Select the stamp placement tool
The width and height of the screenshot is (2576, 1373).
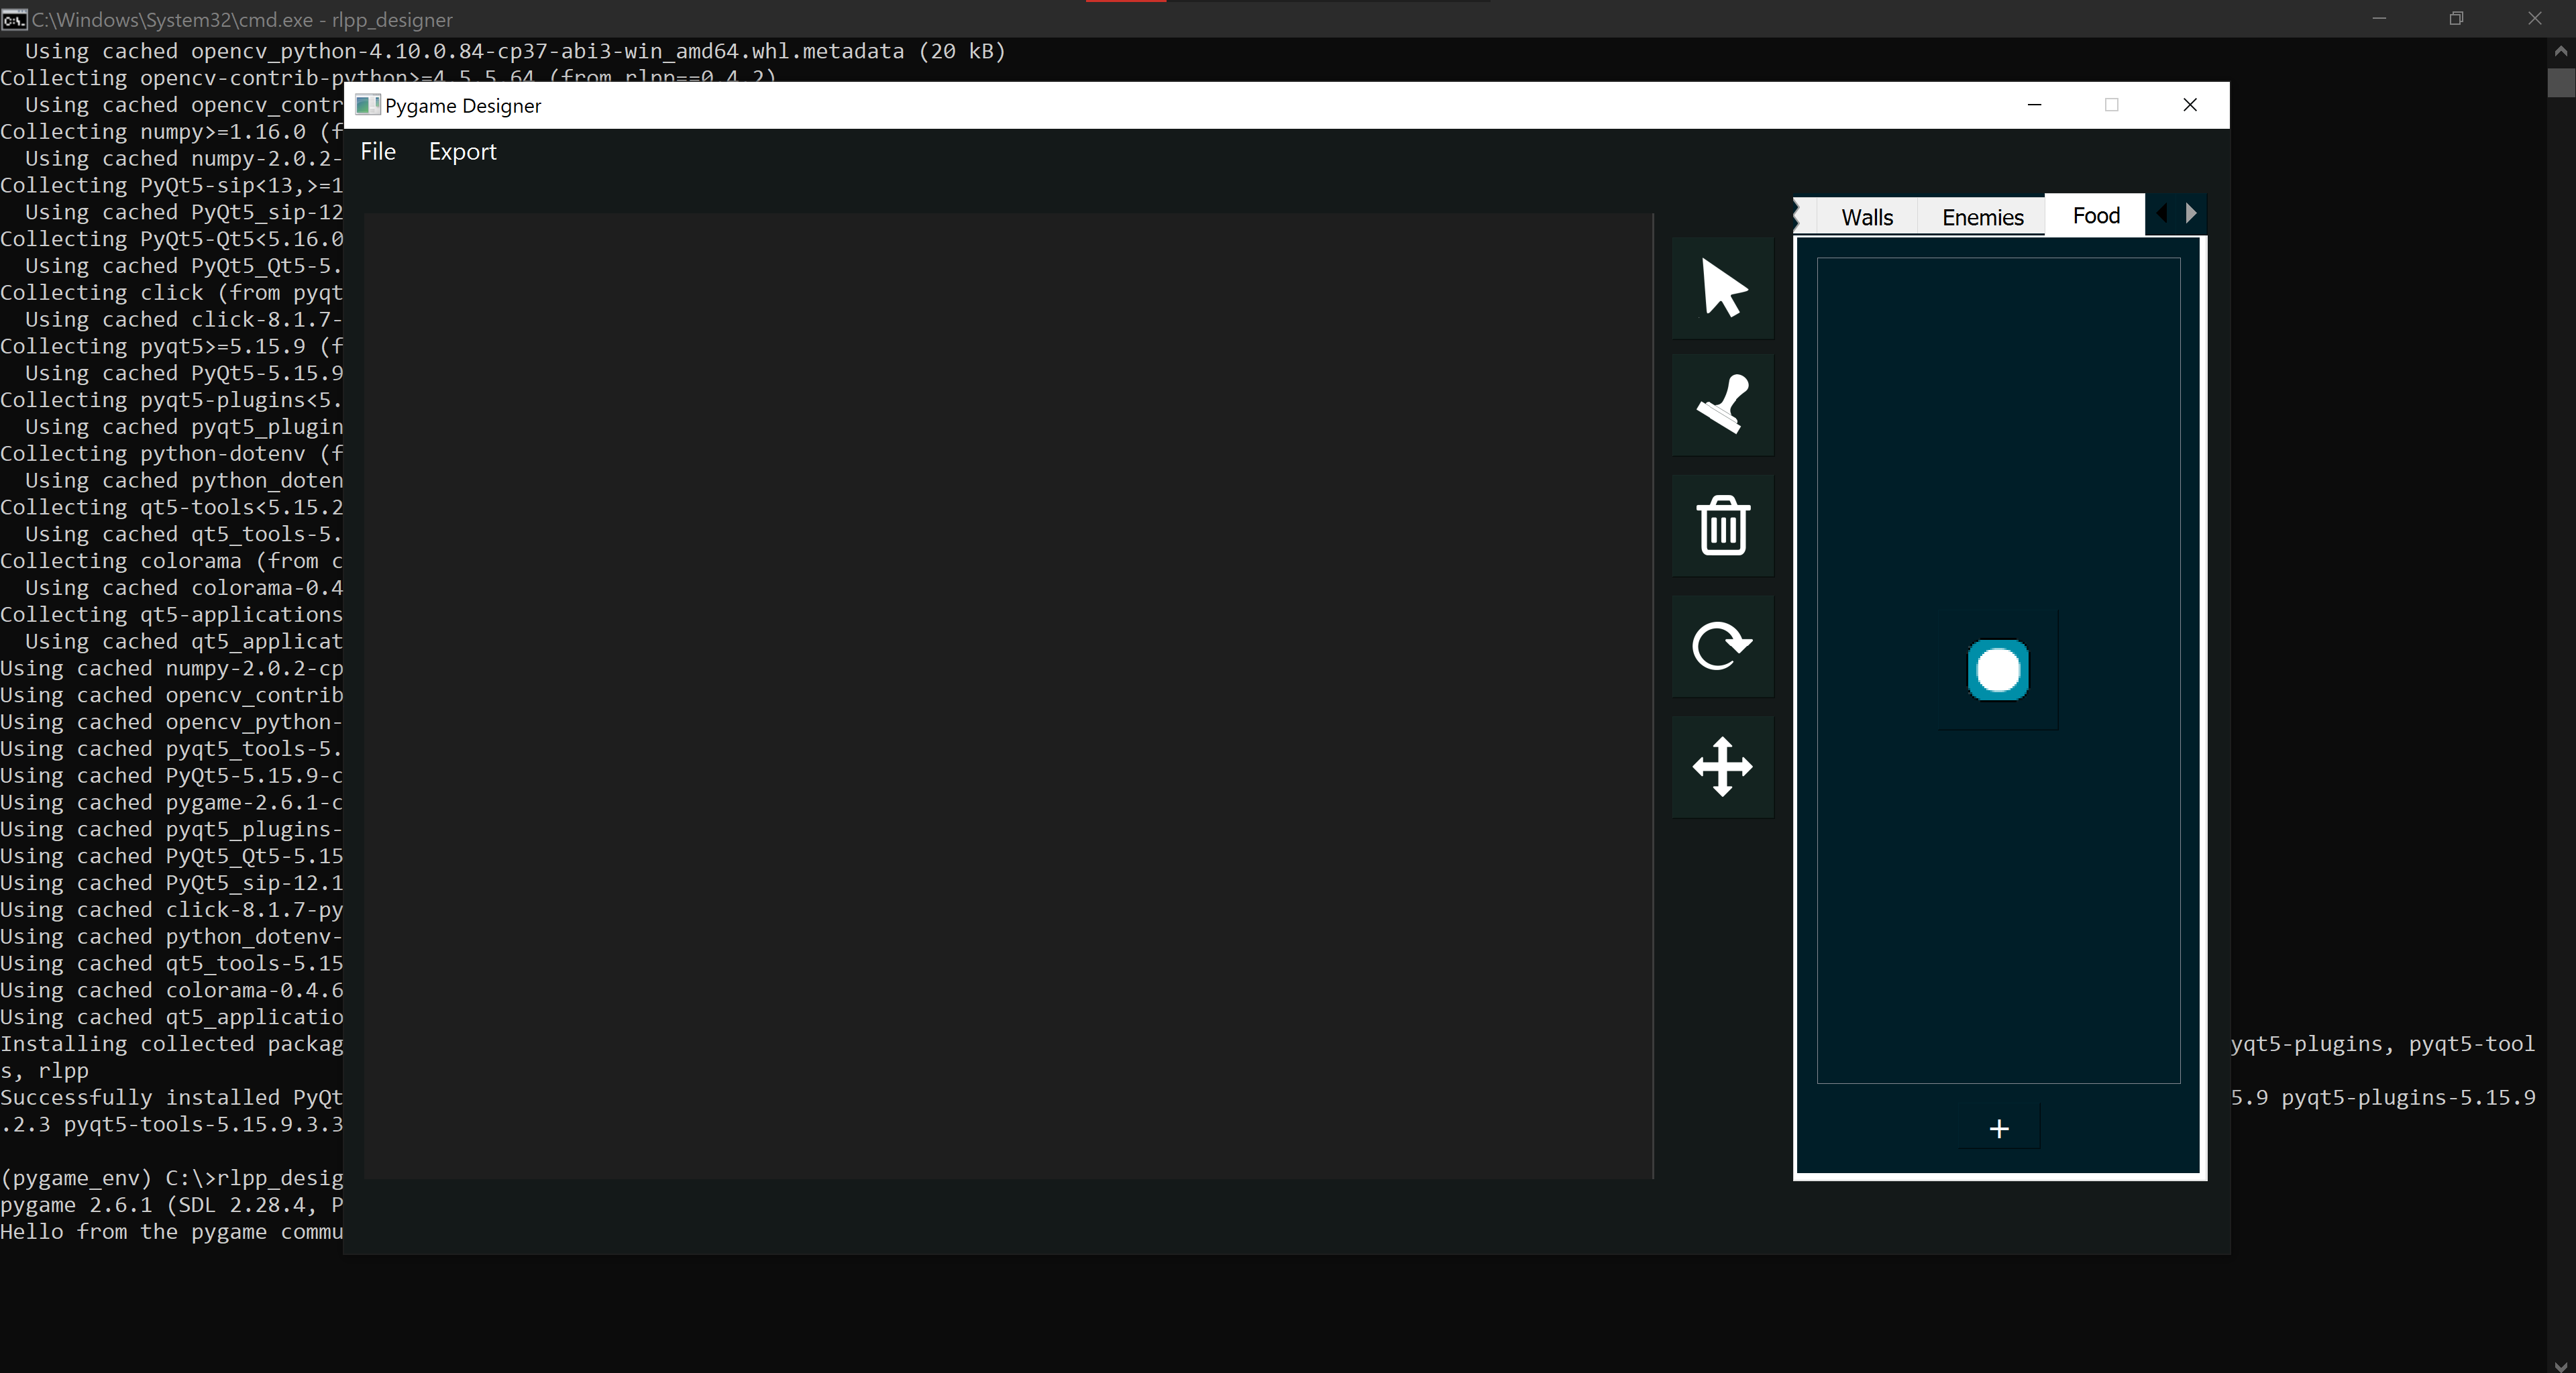pyautogui.click(x=1722, y=404)
